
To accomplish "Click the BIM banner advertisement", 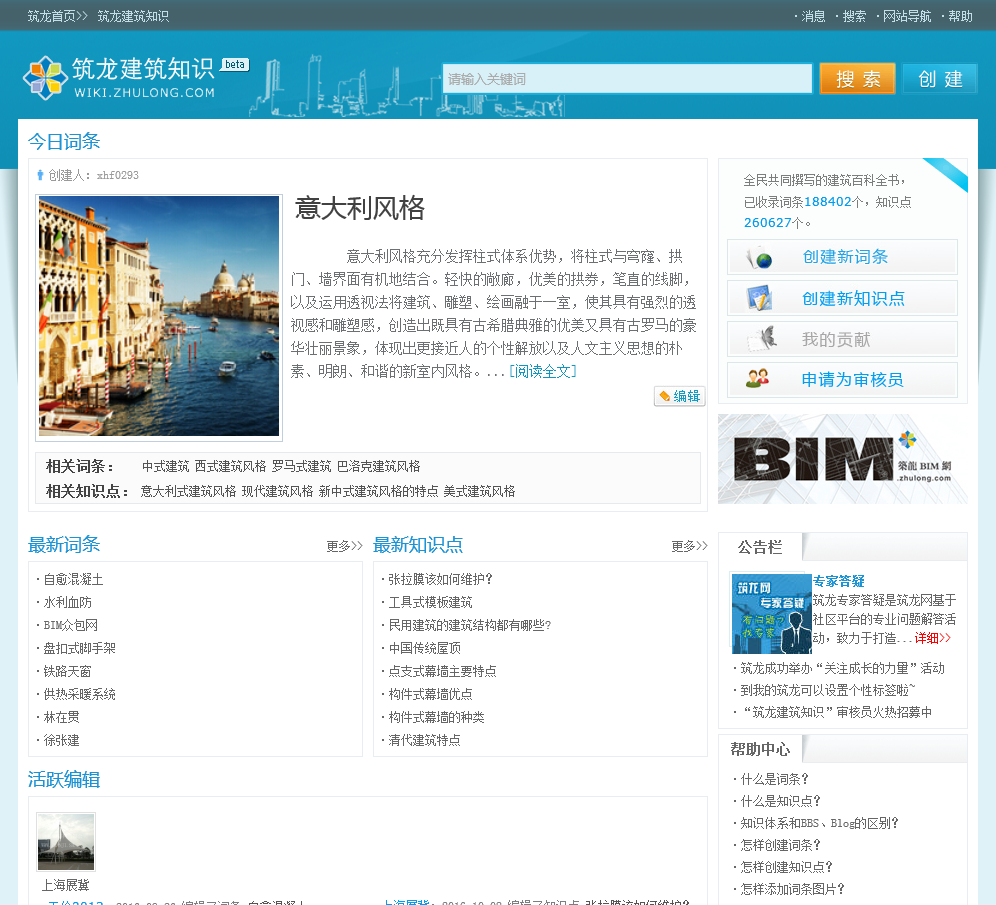I will point(842,459).
